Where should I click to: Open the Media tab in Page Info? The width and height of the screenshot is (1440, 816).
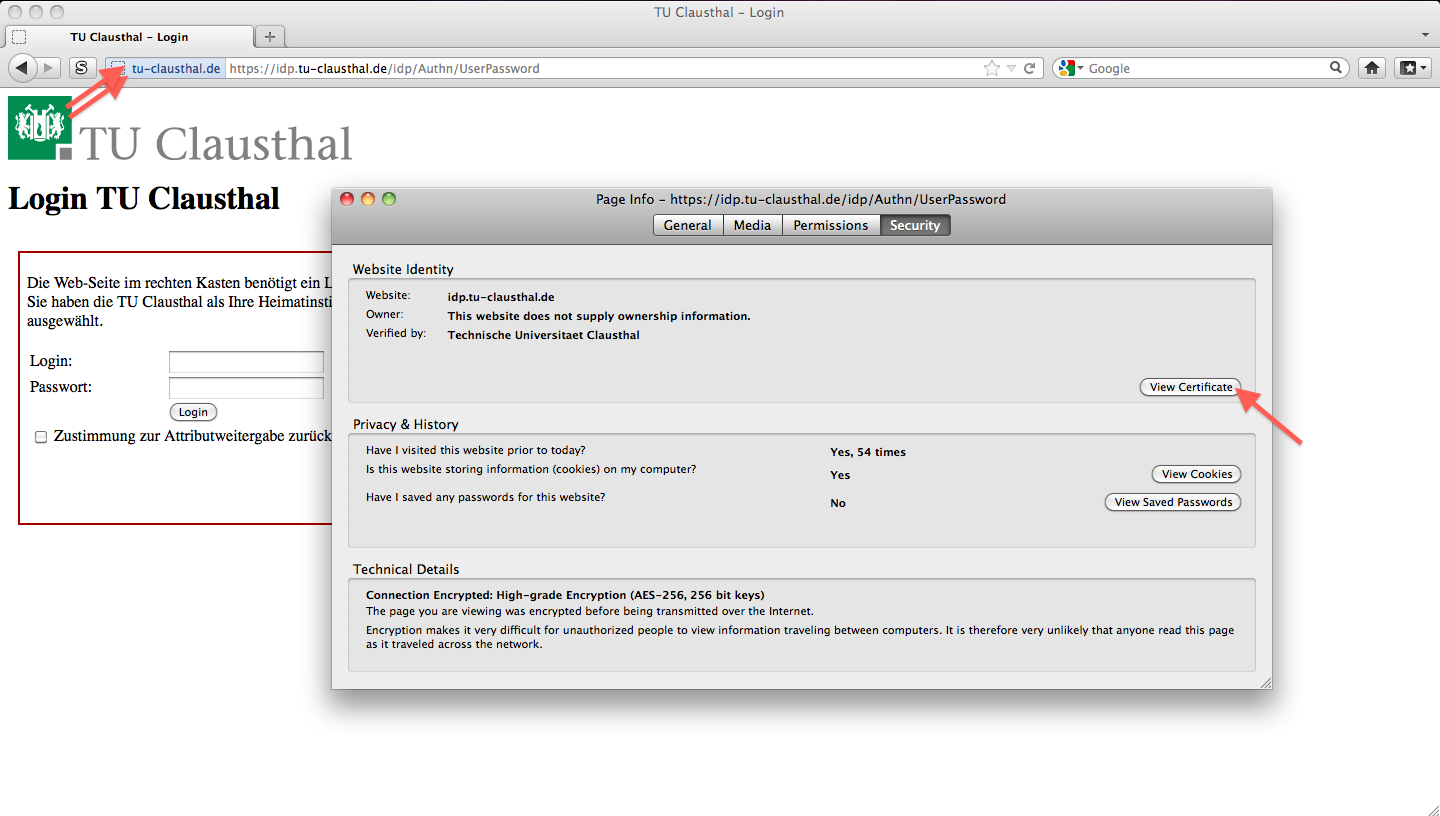pyautogui.click(x=752, y=225)
